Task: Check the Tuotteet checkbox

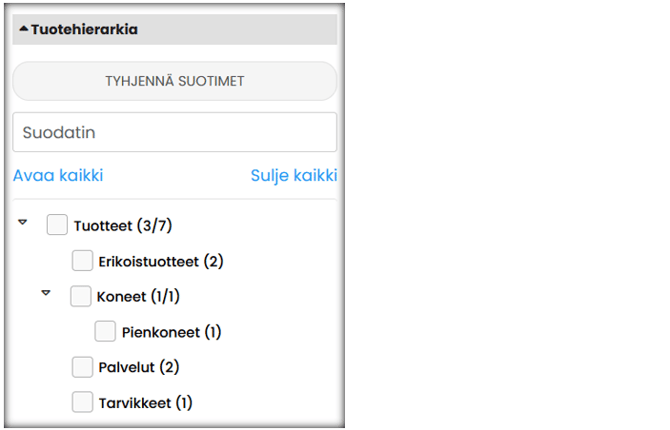Action: click(x=57, y=226)
